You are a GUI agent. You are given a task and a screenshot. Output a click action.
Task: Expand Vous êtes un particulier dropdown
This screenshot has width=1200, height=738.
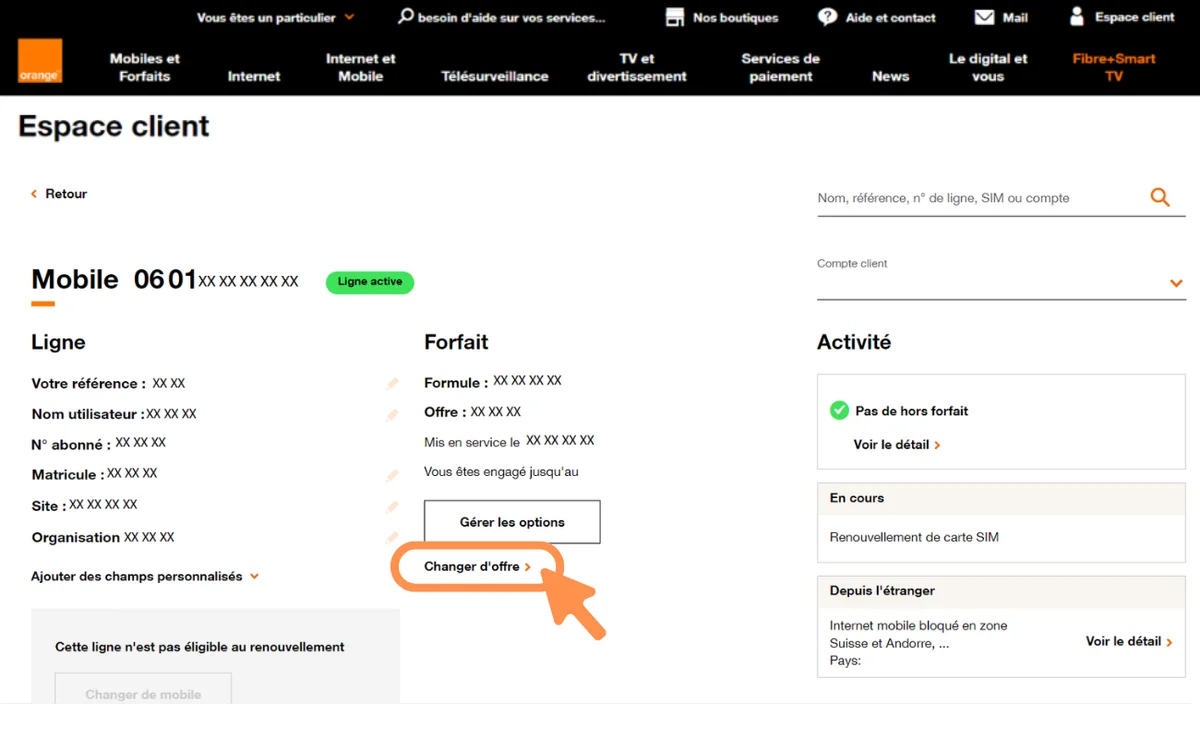275,17
